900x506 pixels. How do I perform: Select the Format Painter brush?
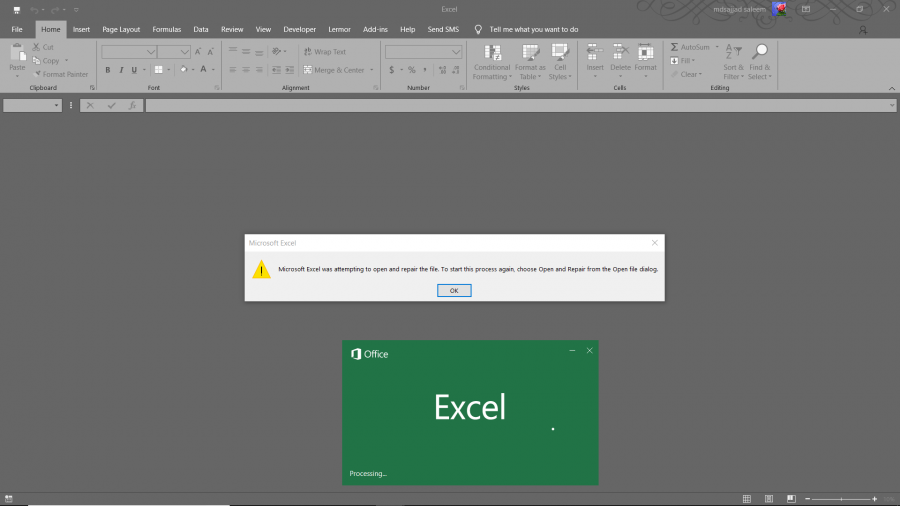(x=37, y=74)
